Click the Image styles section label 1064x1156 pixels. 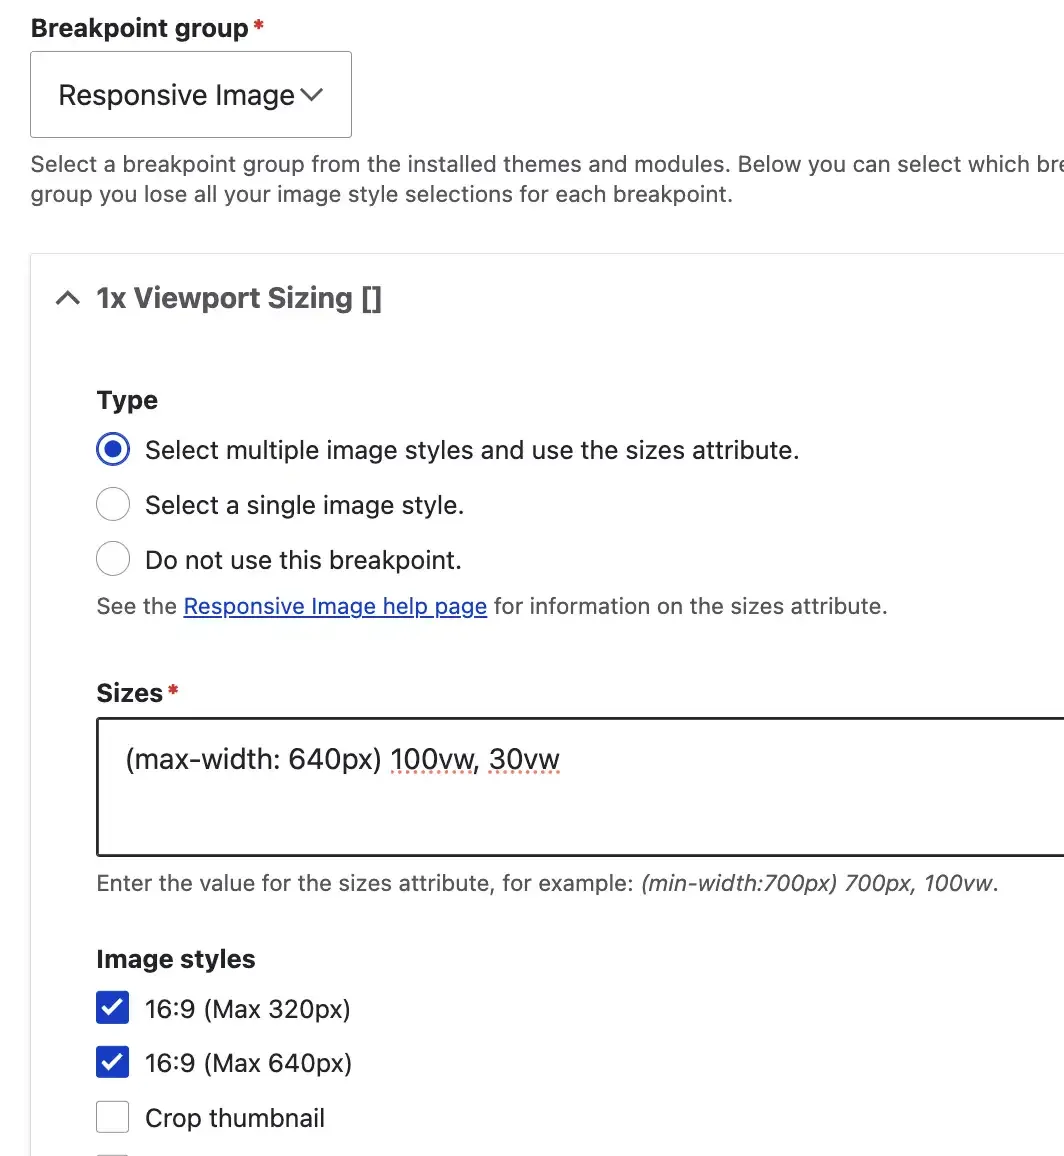click(175, 958)
